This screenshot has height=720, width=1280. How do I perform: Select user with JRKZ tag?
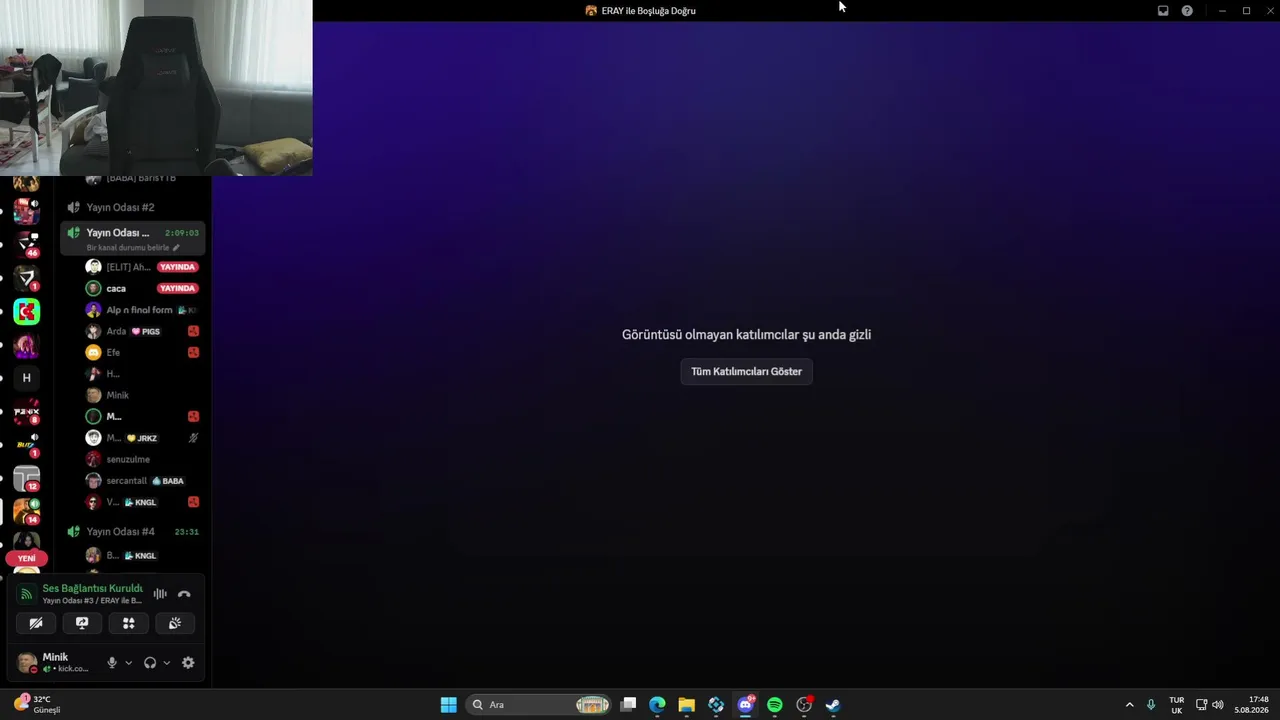[x=142, y=438]
